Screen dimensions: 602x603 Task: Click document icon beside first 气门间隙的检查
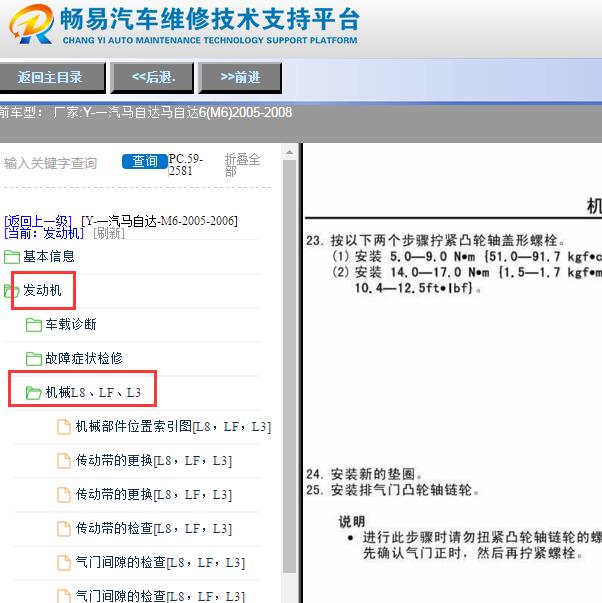coord(64,563)
